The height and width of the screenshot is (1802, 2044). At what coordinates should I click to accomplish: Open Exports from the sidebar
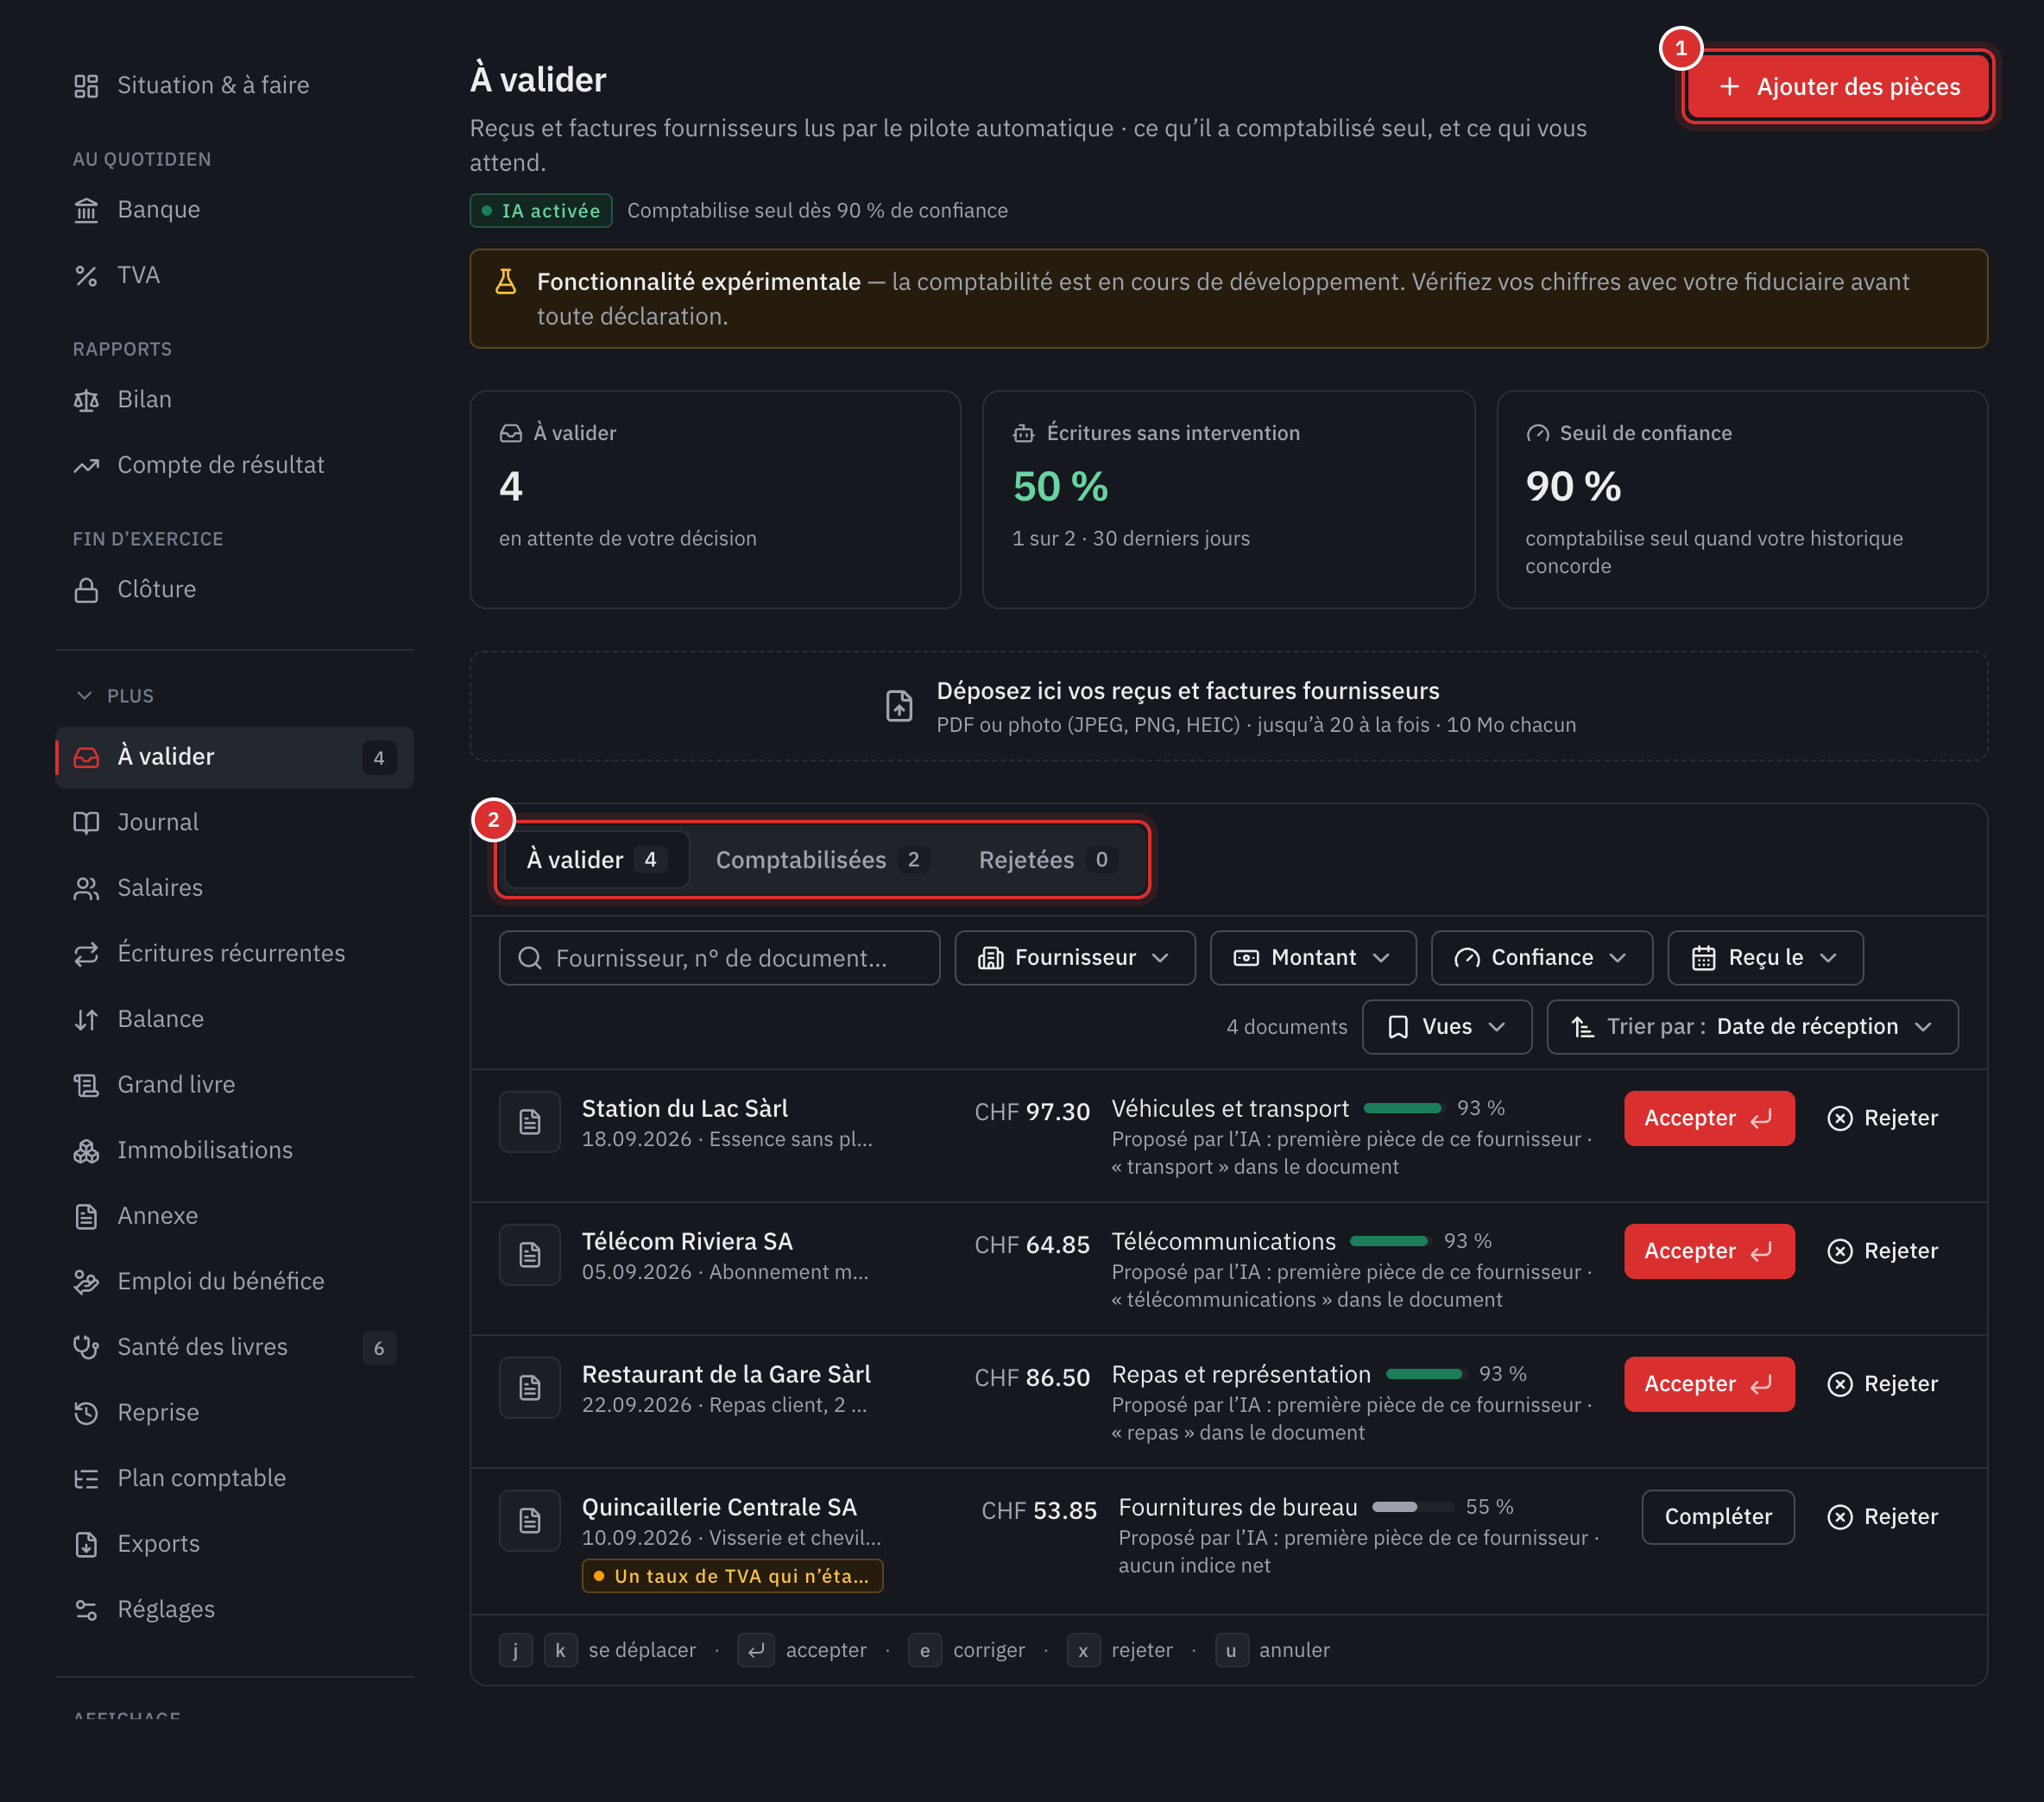pos(234,1544)
